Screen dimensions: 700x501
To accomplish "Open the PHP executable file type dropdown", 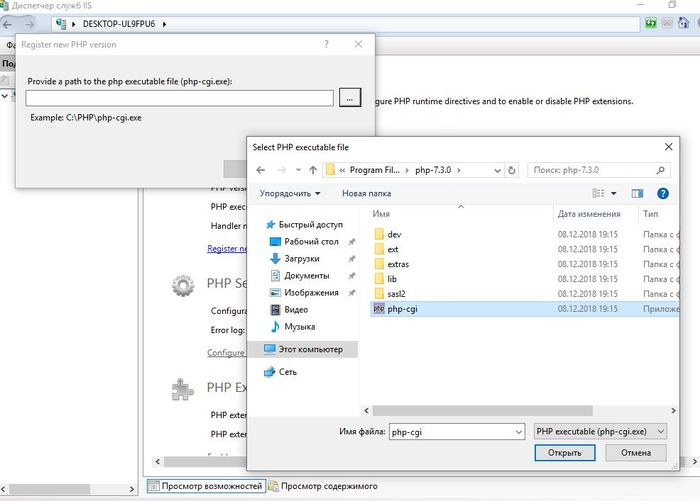I will pos(657,431).
